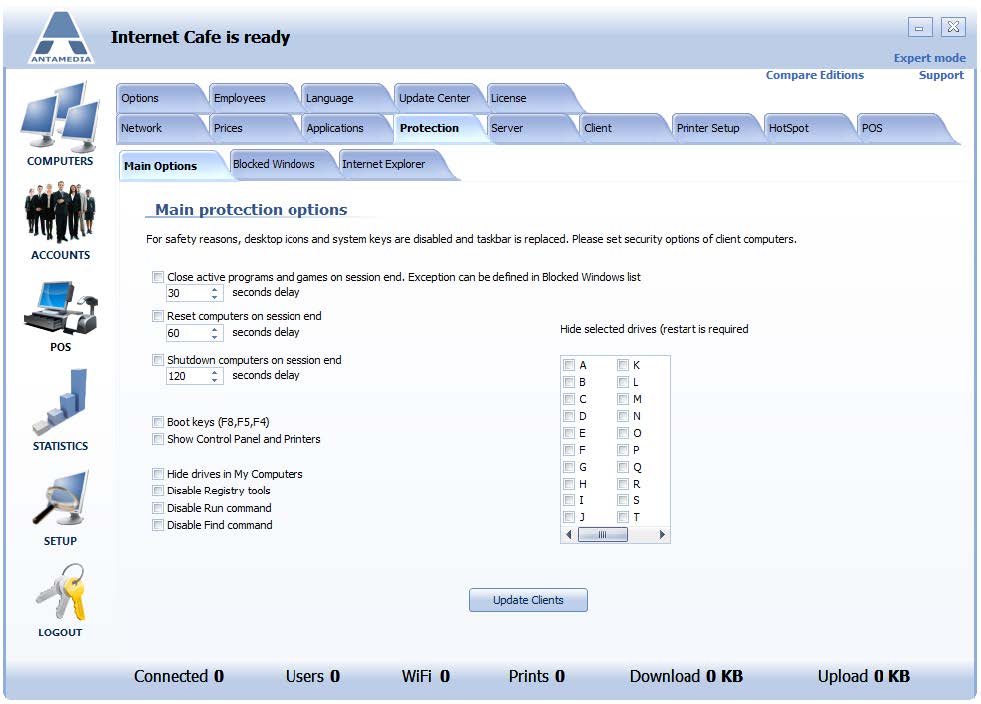The image size is (981, 704).
Task: Increase the 30 seconds delay value
Action: (215, 289)
